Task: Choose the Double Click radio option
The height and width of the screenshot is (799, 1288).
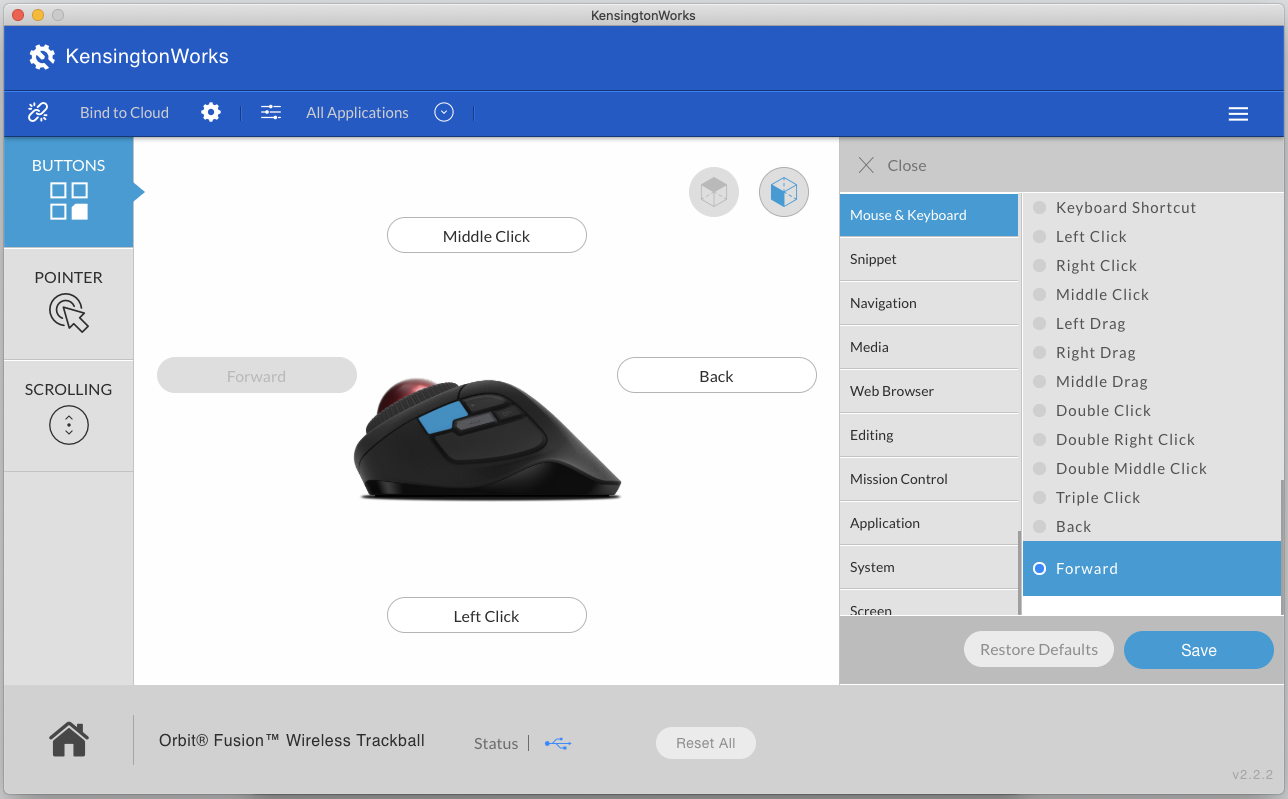Action: coord(1040,411)
